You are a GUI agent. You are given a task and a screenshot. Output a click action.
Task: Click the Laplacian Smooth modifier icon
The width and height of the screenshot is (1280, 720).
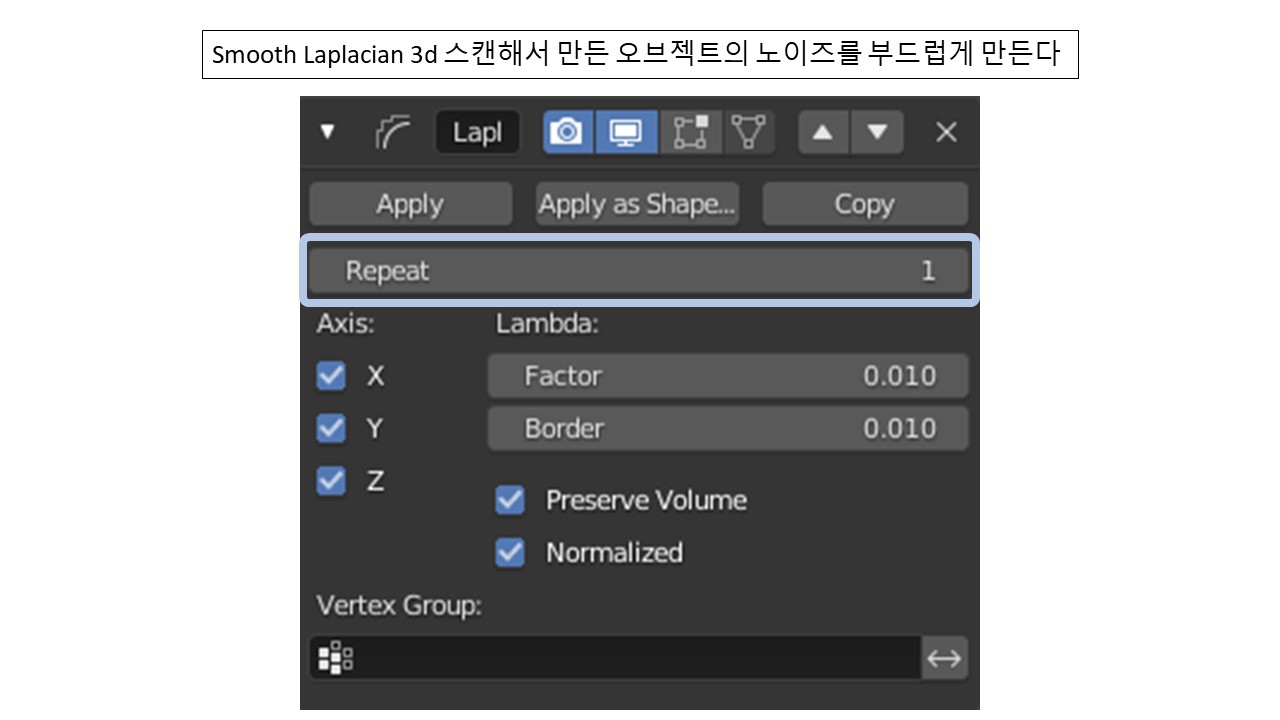[395, 131]
